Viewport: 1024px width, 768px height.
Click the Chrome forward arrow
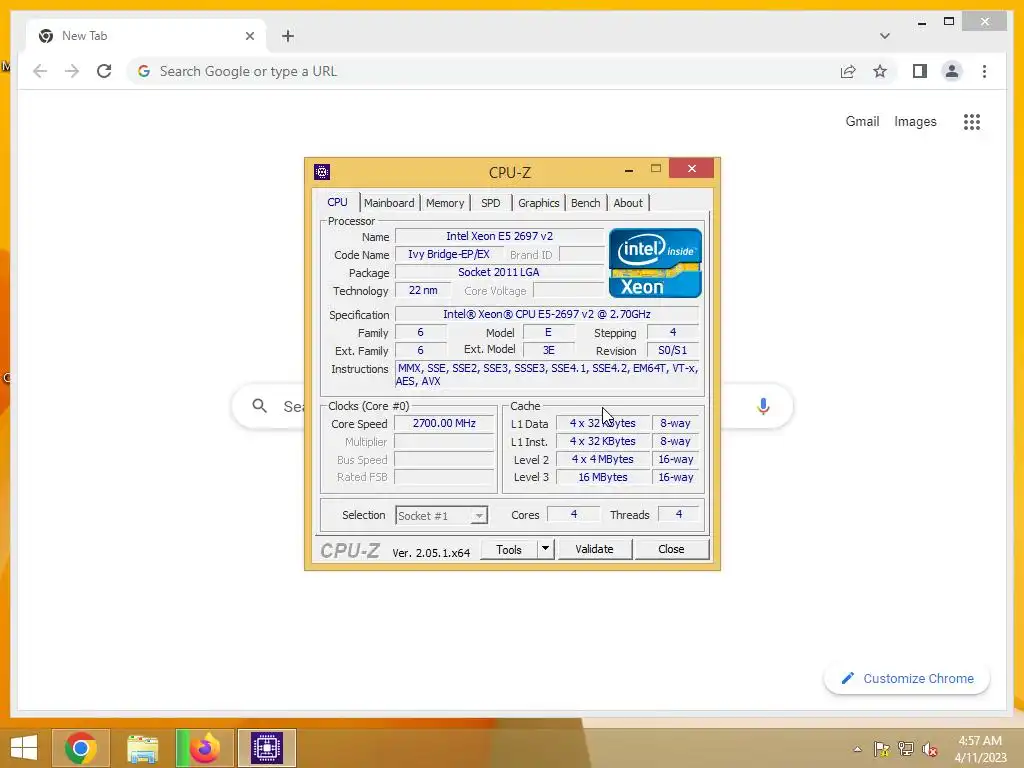(x=72, y=71)
